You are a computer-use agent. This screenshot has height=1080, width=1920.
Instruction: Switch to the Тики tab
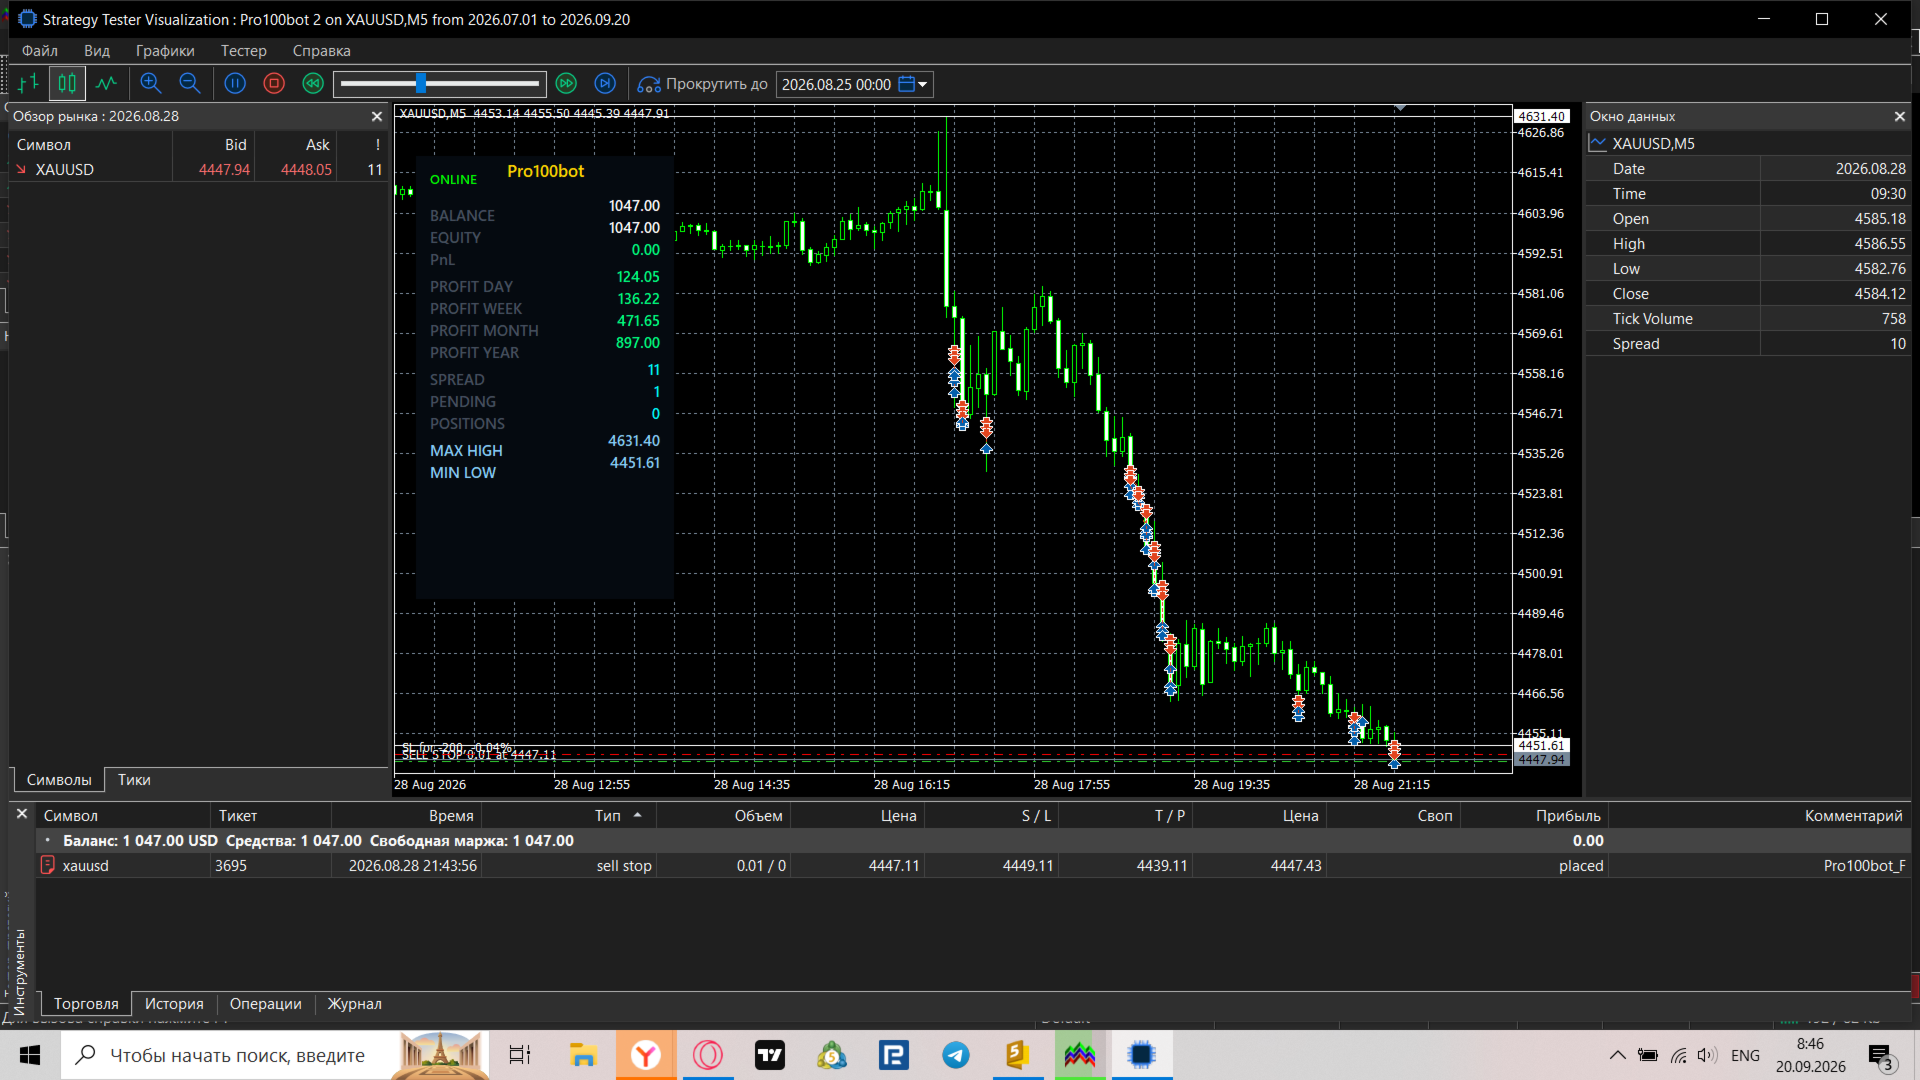click(134, 780)
